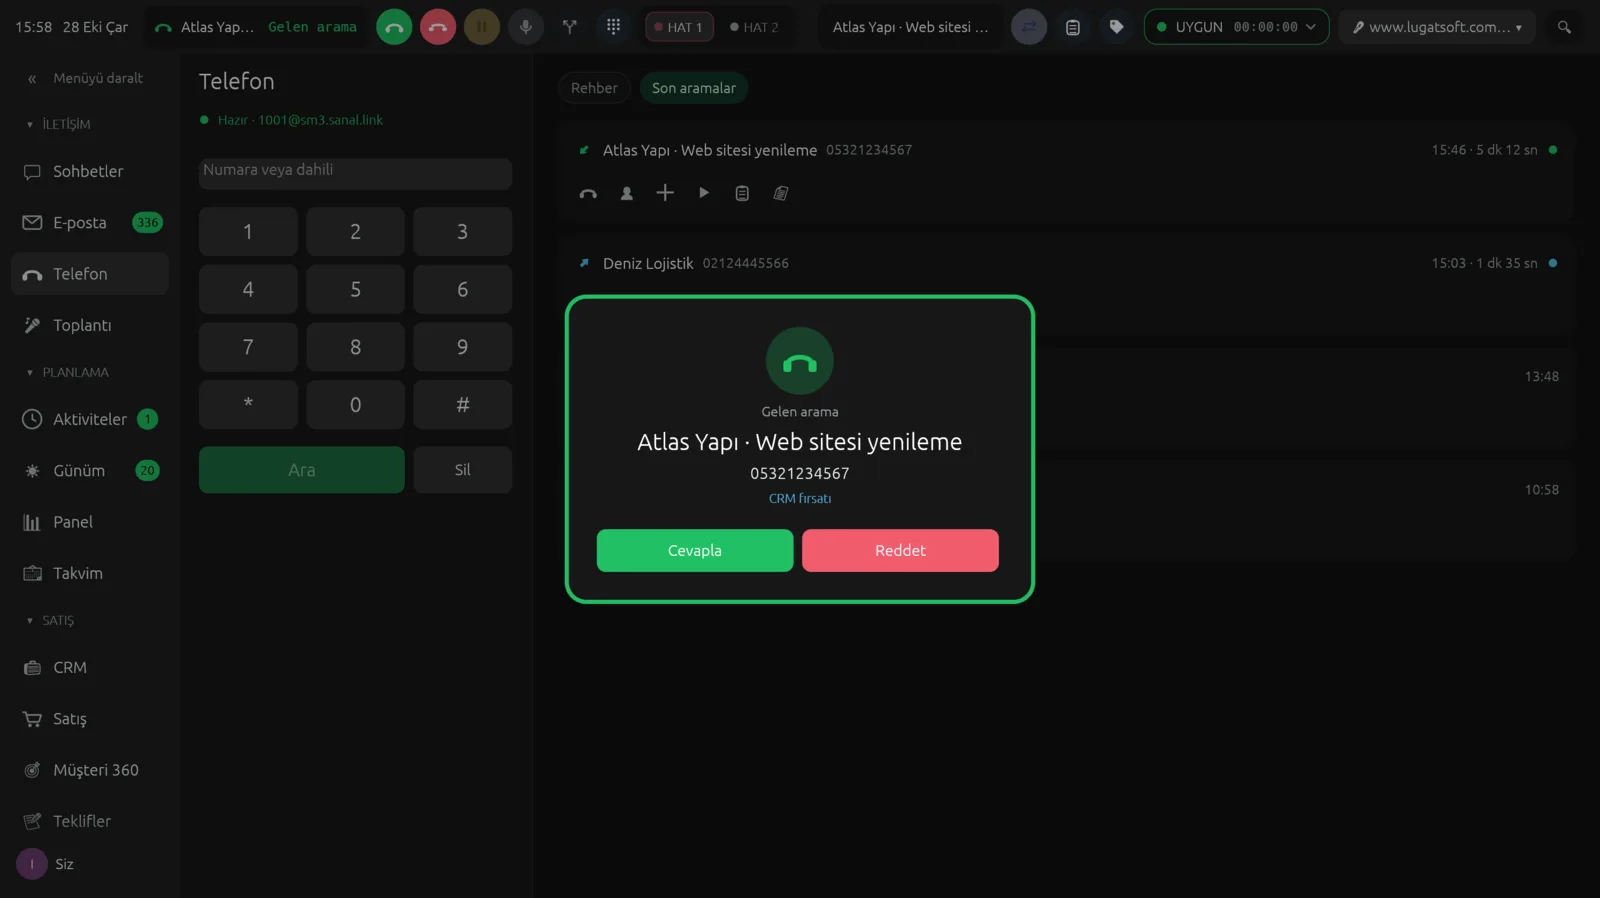The width and height of the screenshot is (1600, 898).
Task: Open the UYGUN status dropdown
Action: (1236, 27)
